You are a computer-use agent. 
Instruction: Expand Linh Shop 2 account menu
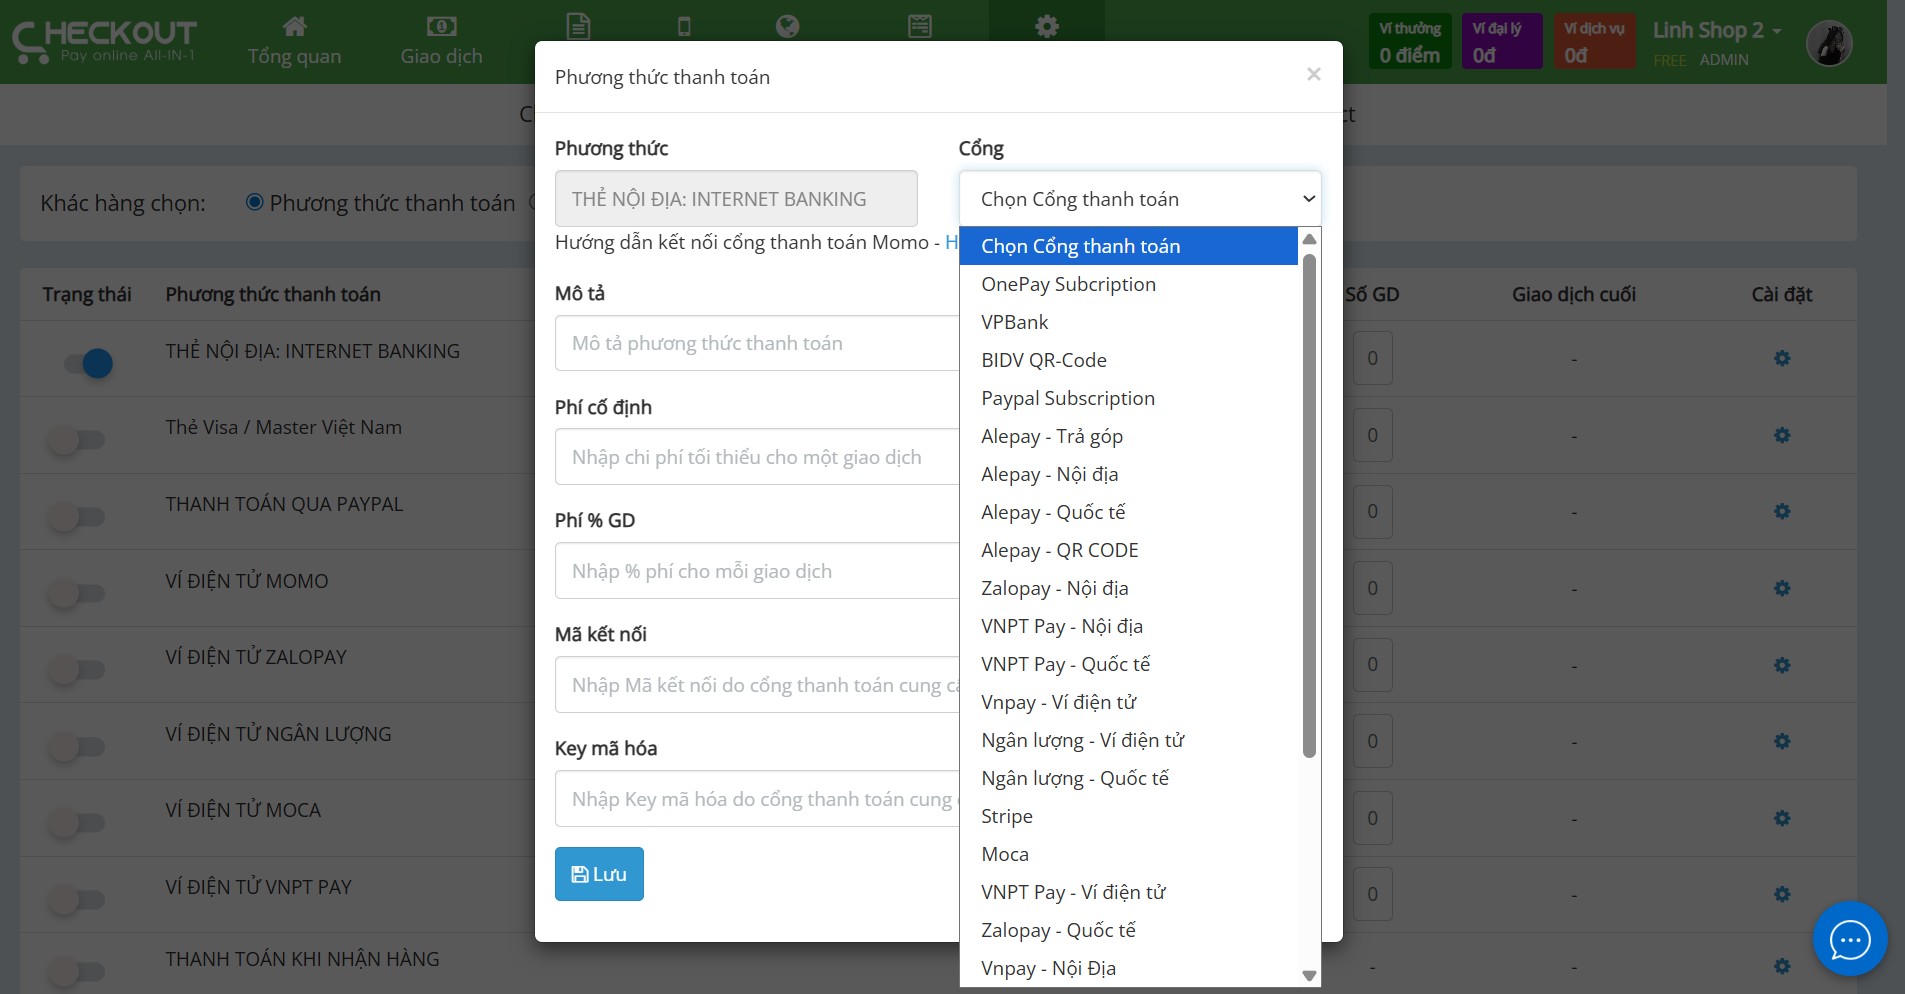[1716, 31]
